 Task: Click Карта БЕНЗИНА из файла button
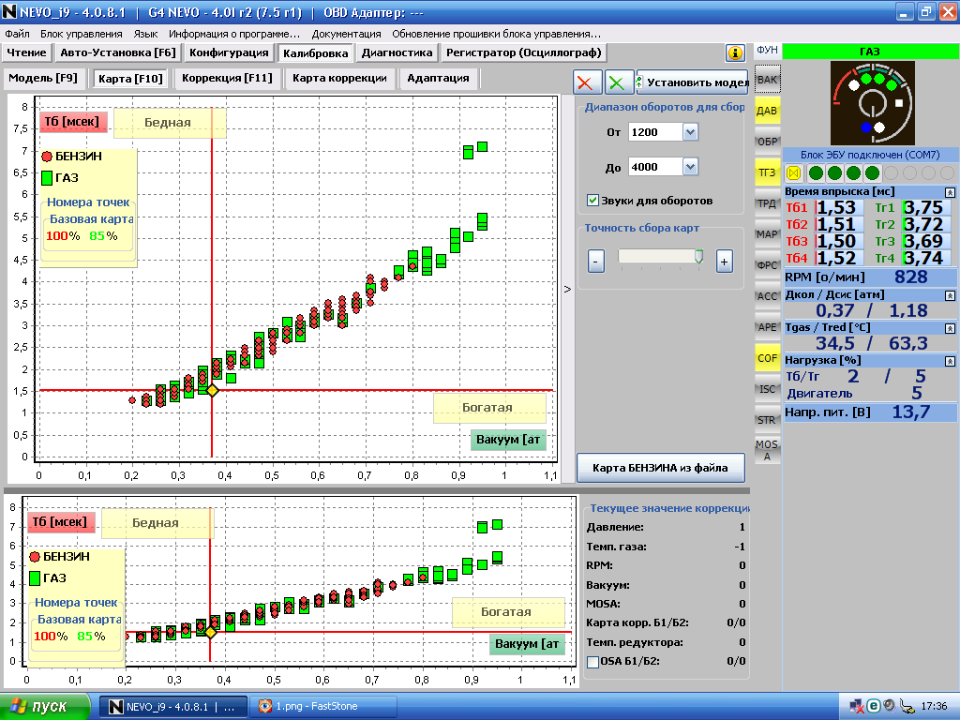pos(661,467)
